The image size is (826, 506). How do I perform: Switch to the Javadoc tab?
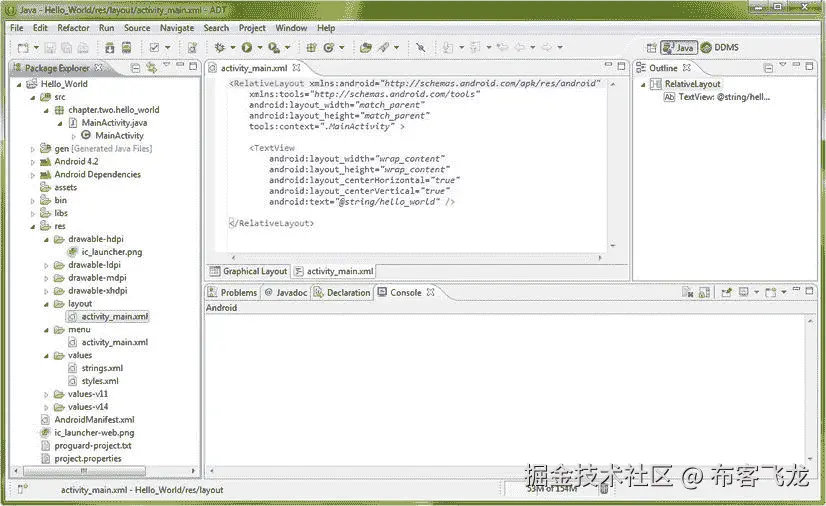click(x=286, y=292)
